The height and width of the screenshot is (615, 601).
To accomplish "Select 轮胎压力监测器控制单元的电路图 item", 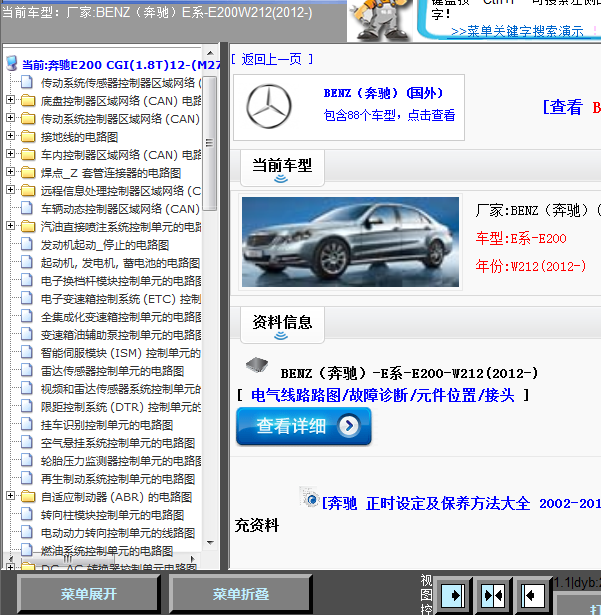I will (x=121, y=461).
